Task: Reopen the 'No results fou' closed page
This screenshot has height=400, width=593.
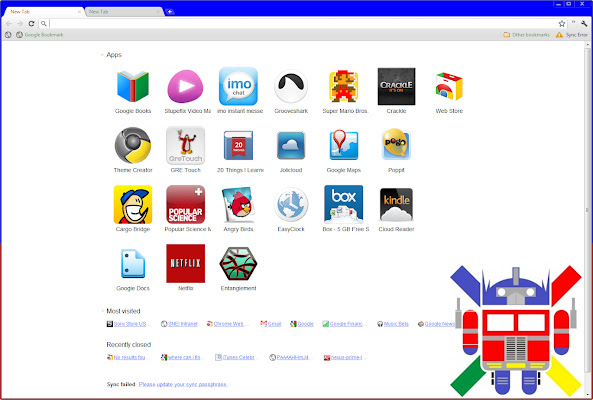Action: click(x=127, y=357)
